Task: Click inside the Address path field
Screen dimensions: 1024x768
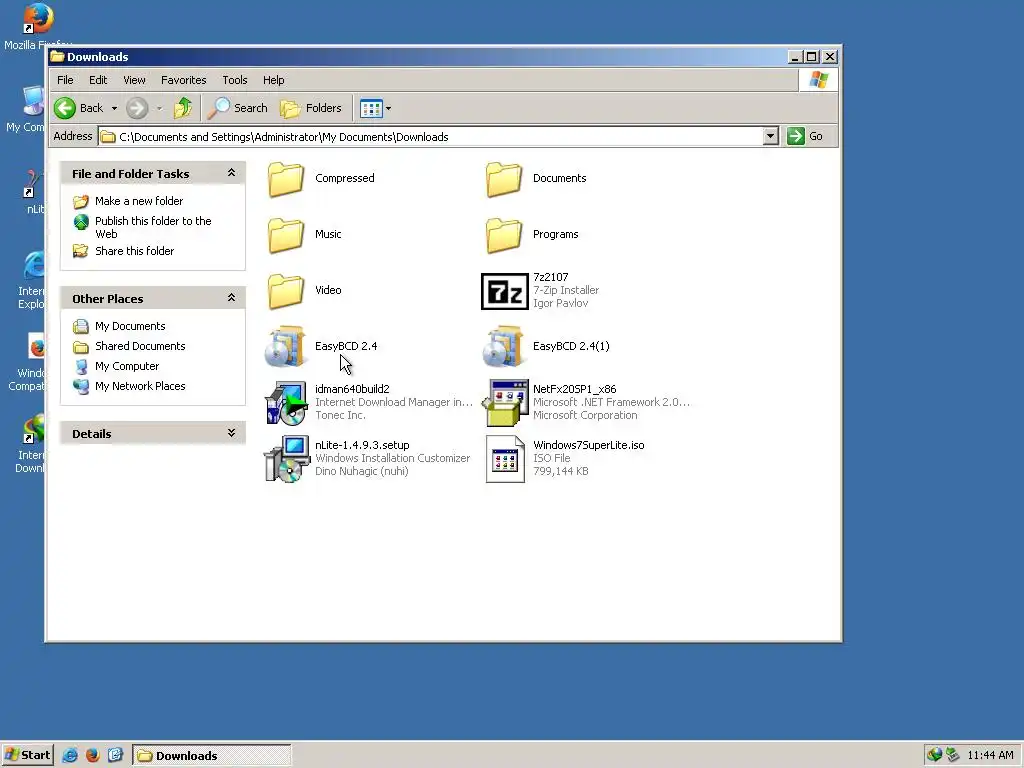Action: click(431, 136)
